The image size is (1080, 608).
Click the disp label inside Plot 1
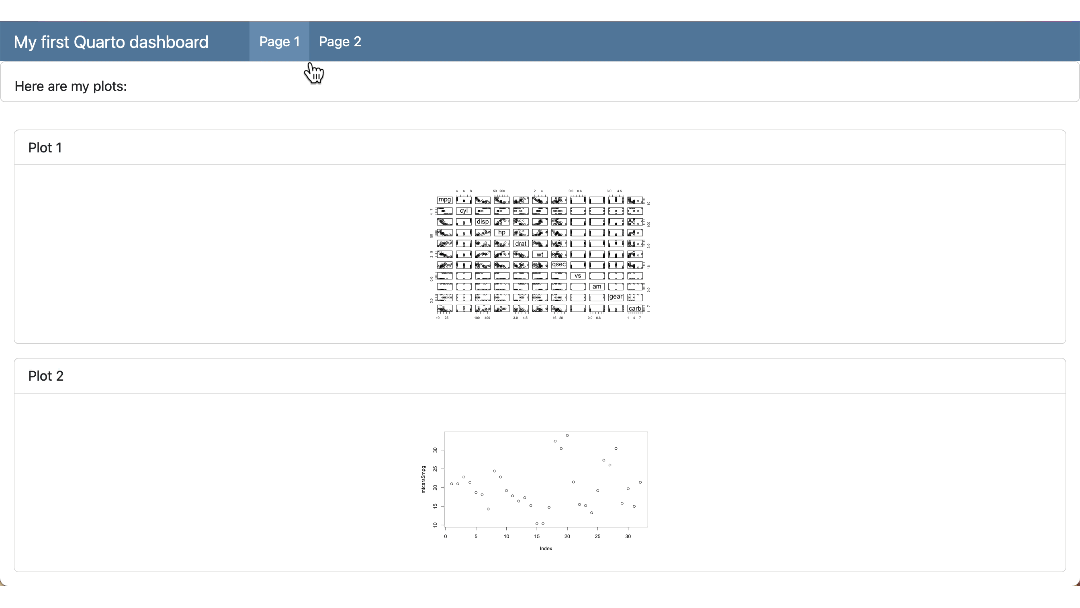click(483, 222)
